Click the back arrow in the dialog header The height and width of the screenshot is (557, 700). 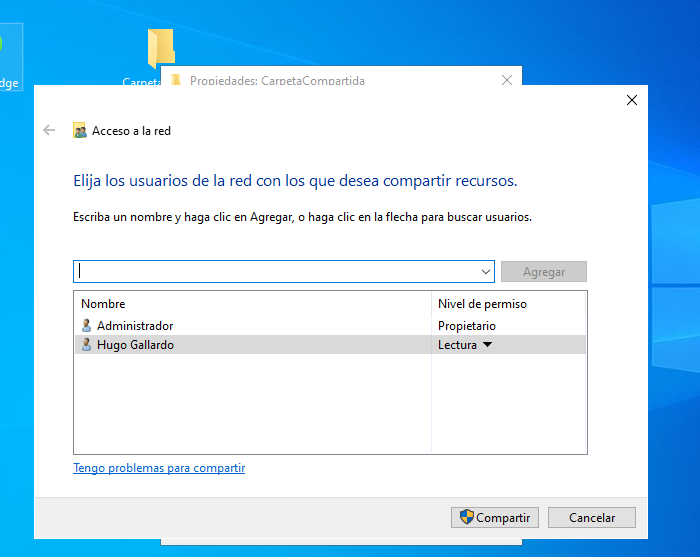[x=49, y=130]
